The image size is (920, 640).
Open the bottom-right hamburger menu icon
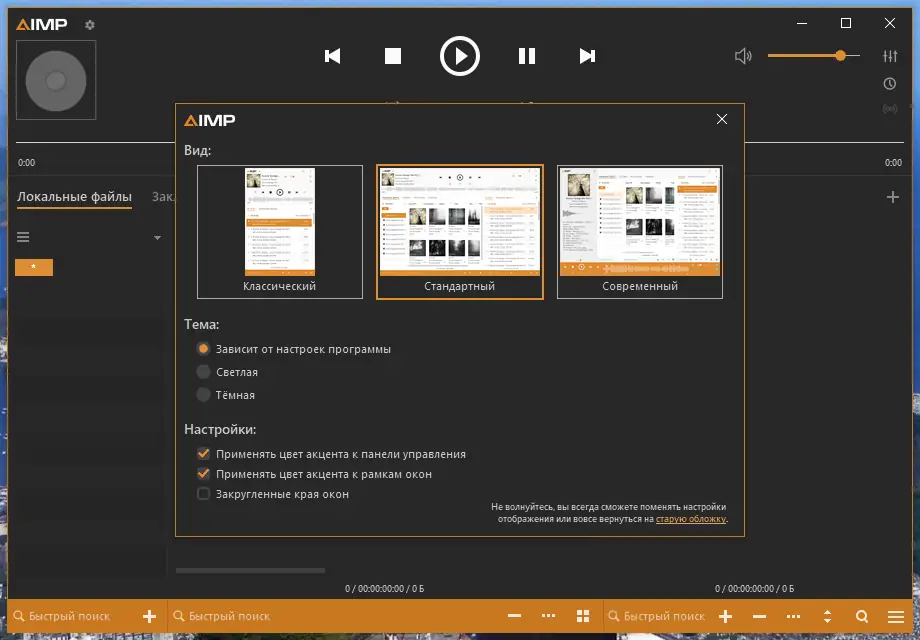895,616
